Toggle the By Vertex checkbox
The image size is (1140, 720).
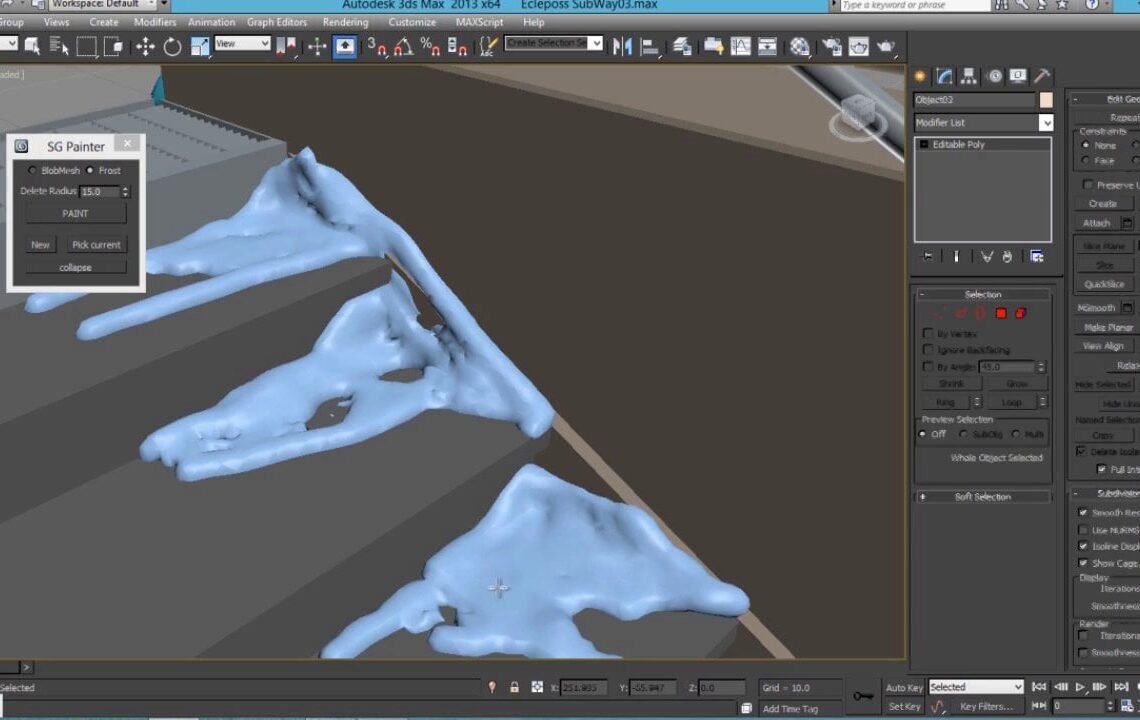928,333
